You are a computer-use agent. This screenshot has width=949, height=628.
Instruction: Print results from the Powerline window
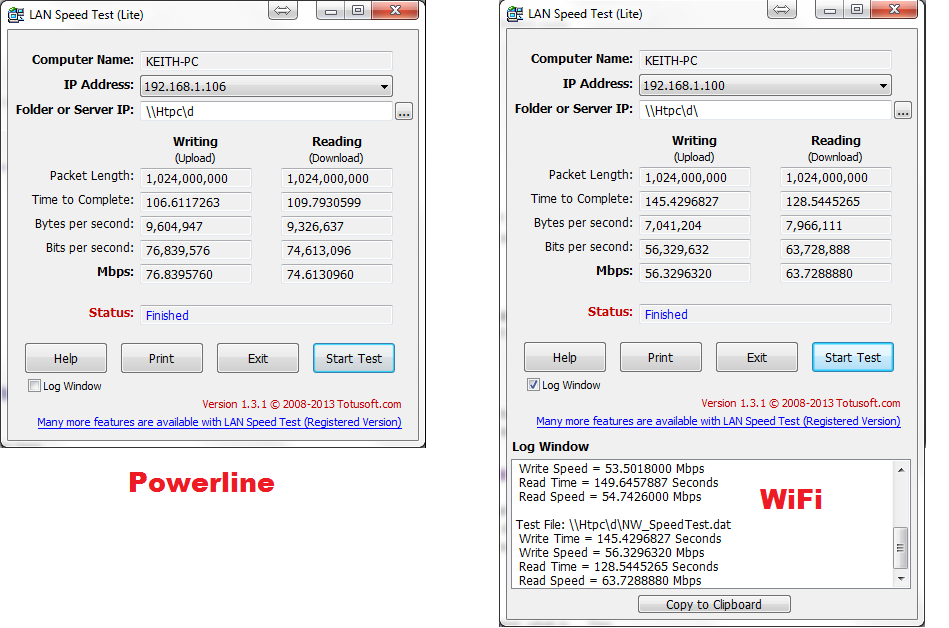tap(161, 357)
